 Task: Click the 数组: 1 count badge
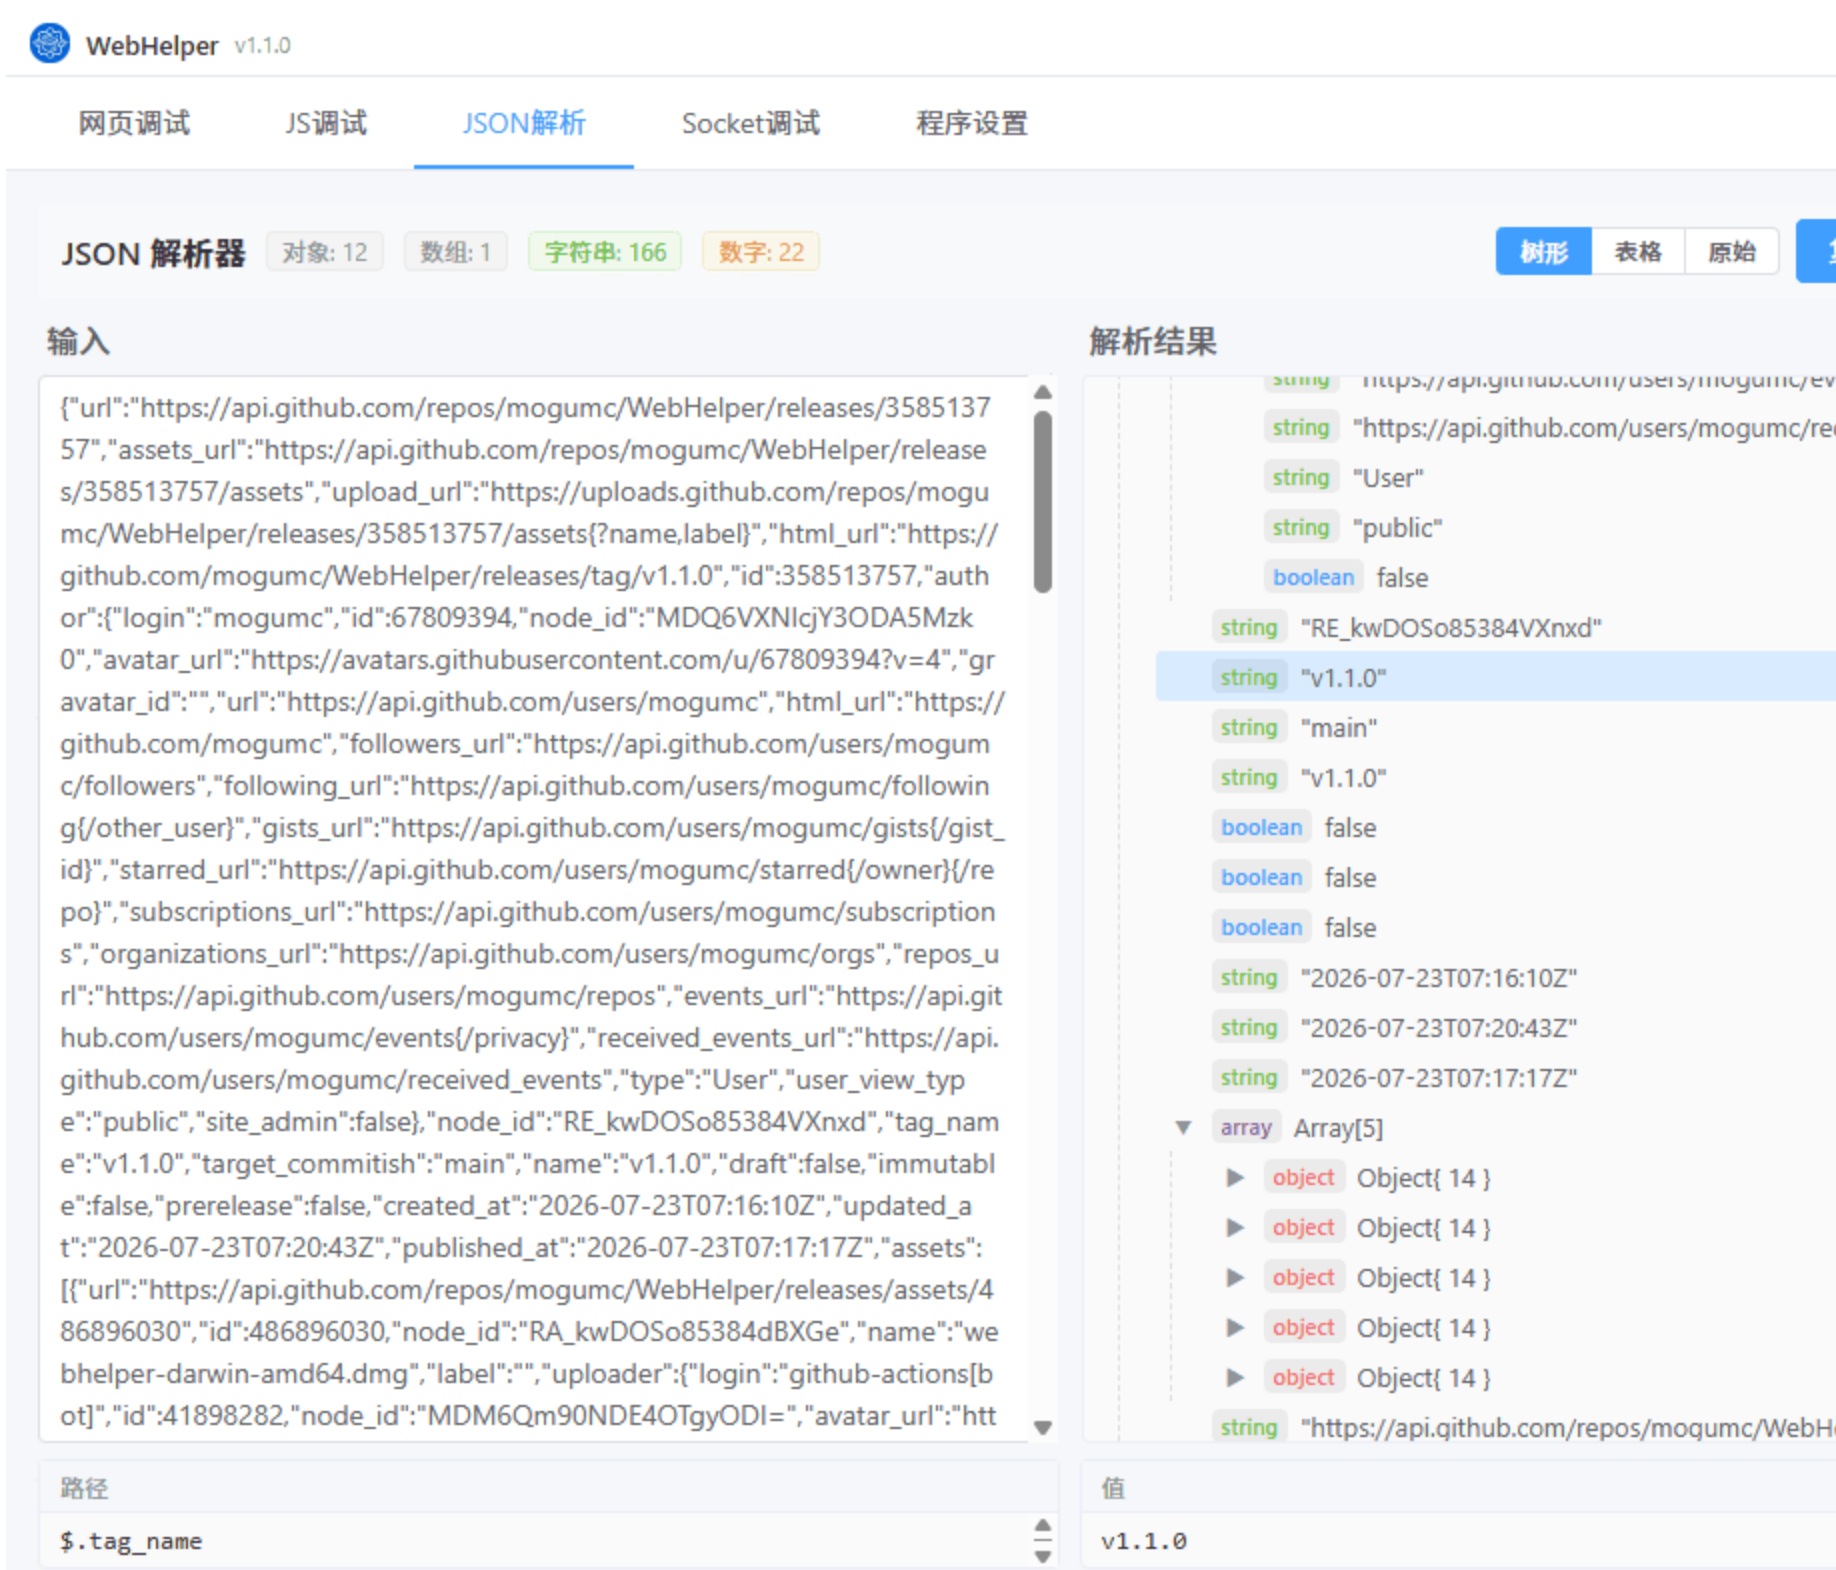(455, 252)
